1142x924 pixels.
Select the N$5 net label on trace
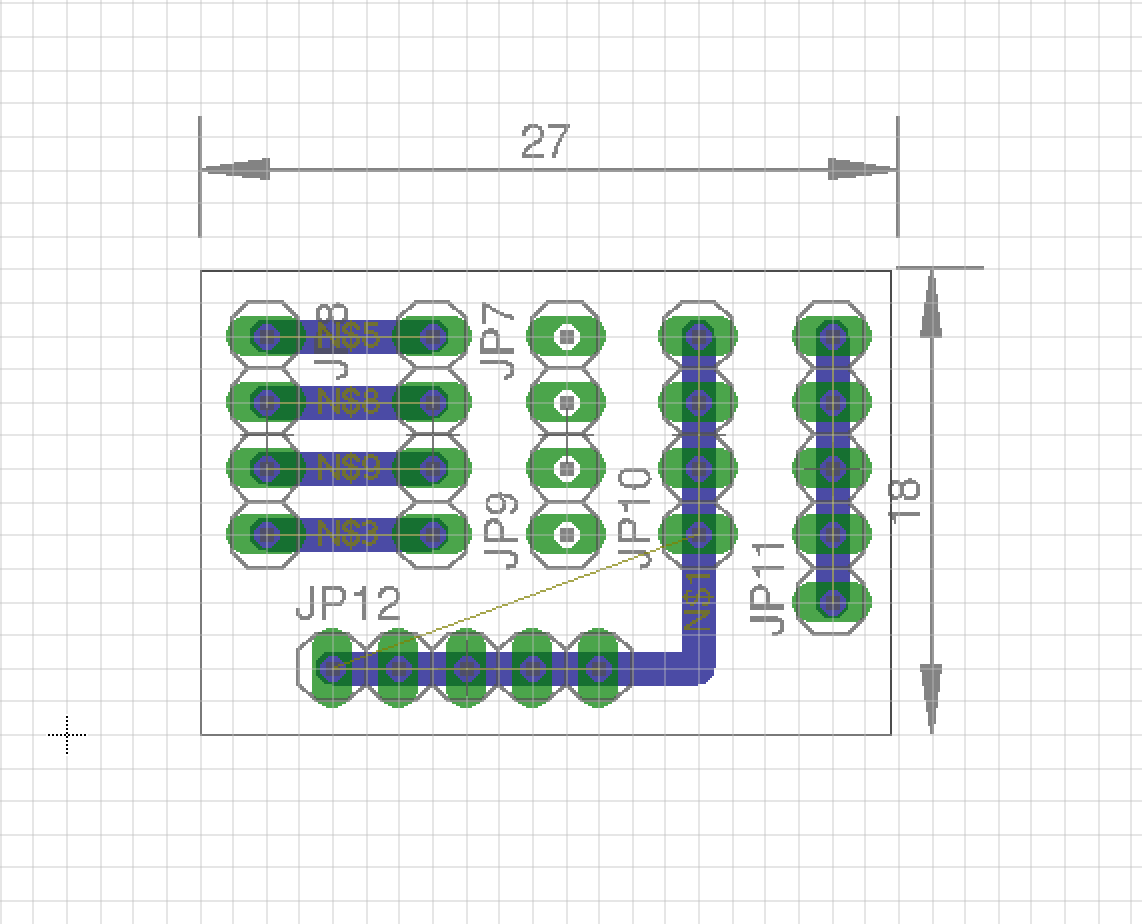click(349, 336)
